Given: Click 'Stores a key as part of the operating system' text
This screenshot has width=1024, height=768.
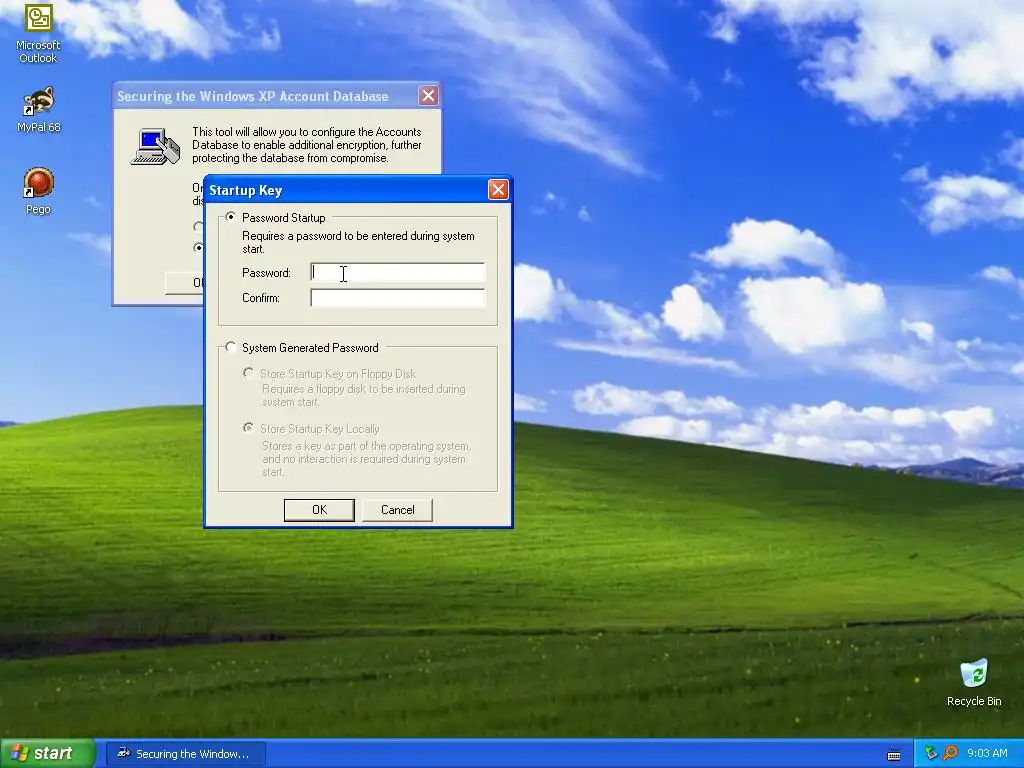Looking at the screenshot, I should tap(366, 458).
